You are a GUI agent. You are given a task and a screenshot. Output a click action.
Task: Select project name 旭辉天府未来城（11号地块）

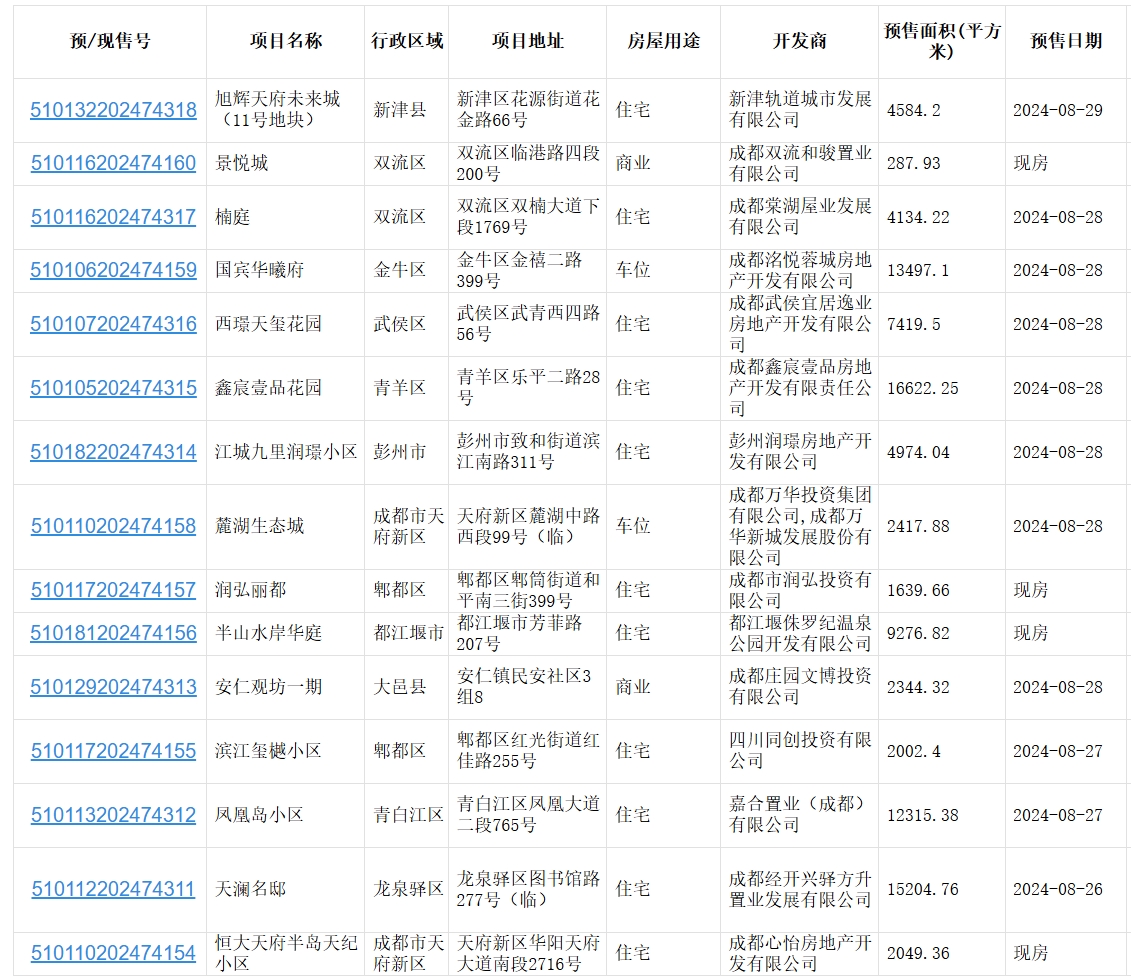tap(278, 110)
